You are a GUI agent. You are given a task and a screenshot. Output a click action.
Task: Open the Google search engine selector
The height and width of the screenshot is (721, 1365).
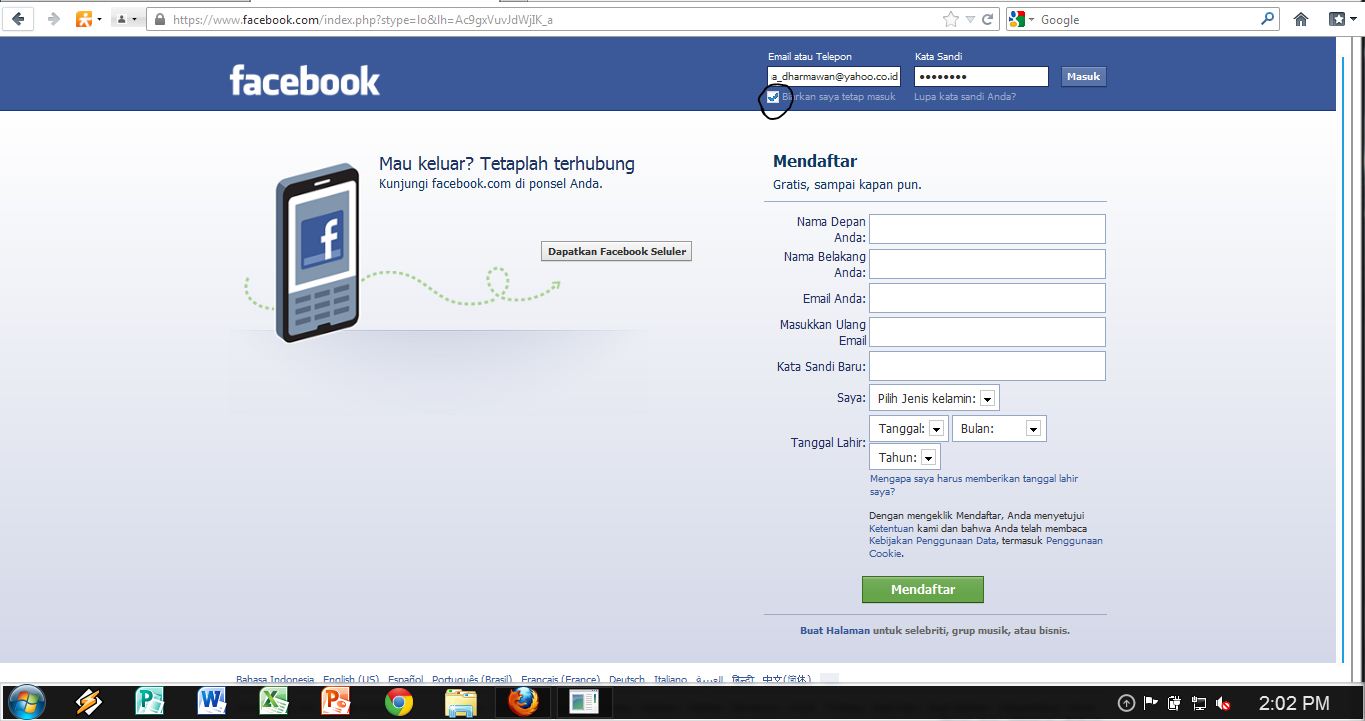pos(1022,19)
